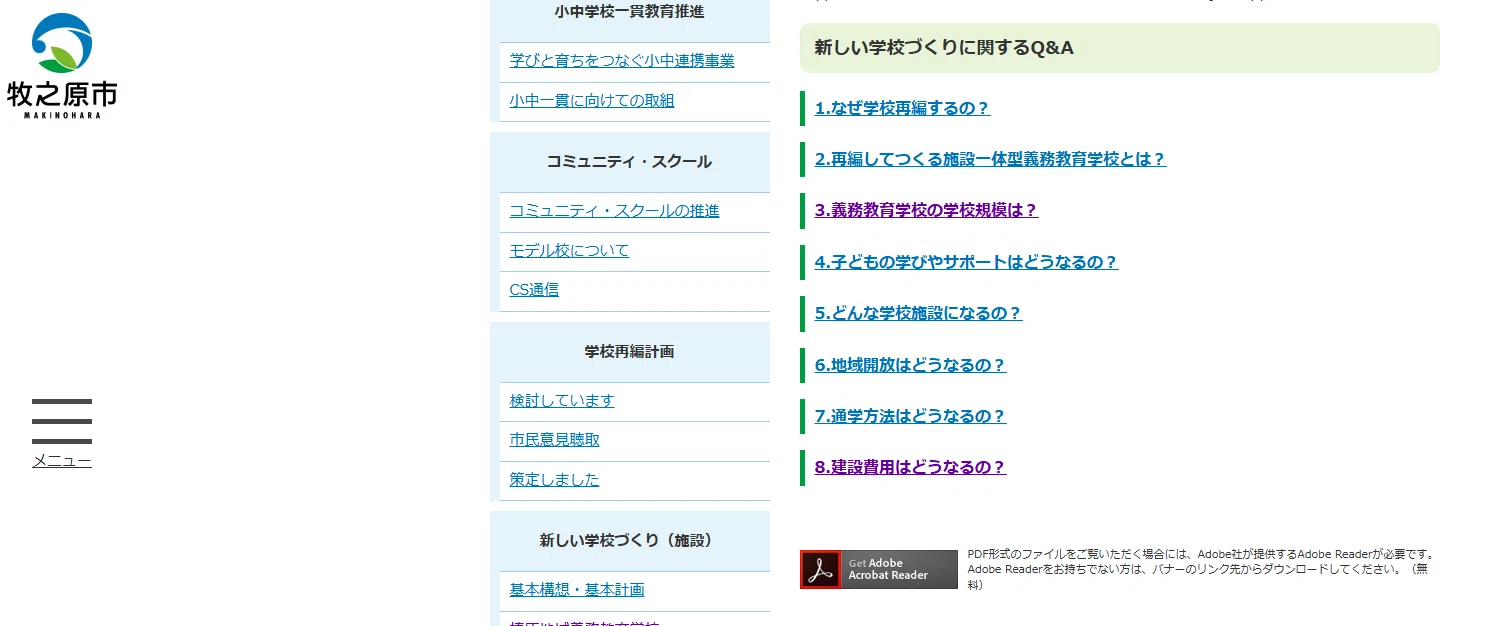The width and height of the screenshot is (1495, 626).
Task: Click the 小中学校一貫教育推進 sidebar heading
Action: pyautogui.click(x=630, y=12)
